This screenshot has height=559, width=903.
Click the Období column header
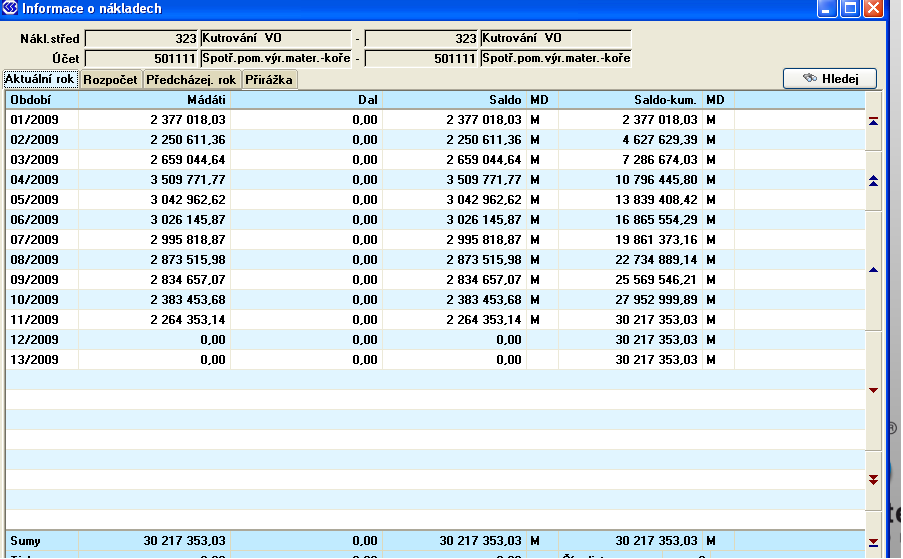click(42, 100)
